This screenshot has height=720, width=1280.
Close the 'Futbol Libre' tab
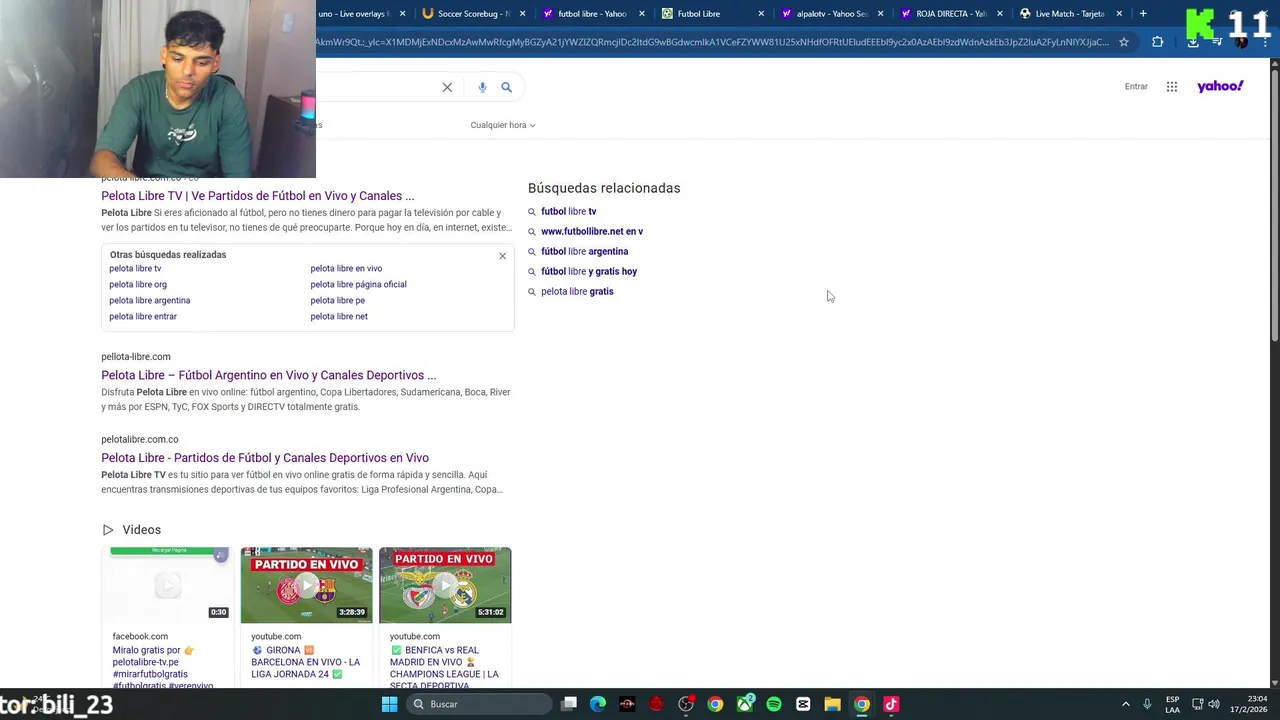(761, 14)
